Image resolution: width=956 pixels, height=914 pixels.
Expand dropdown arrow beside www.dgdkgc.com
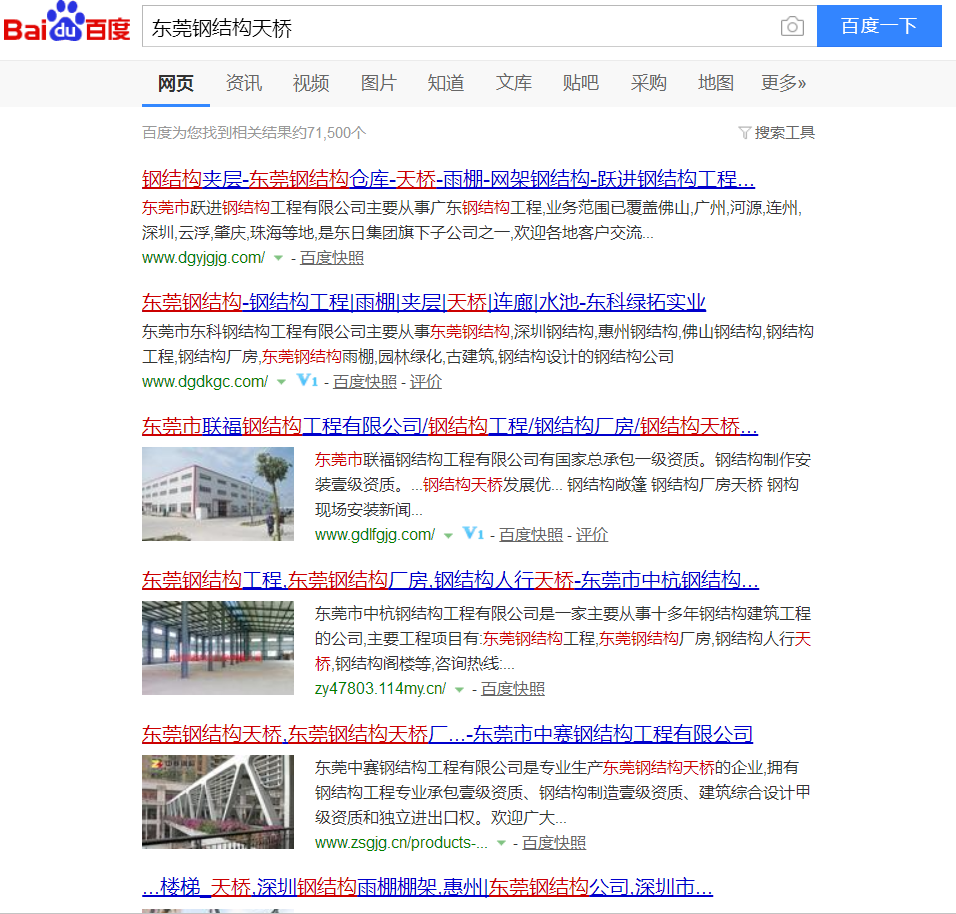coord(281,382)
